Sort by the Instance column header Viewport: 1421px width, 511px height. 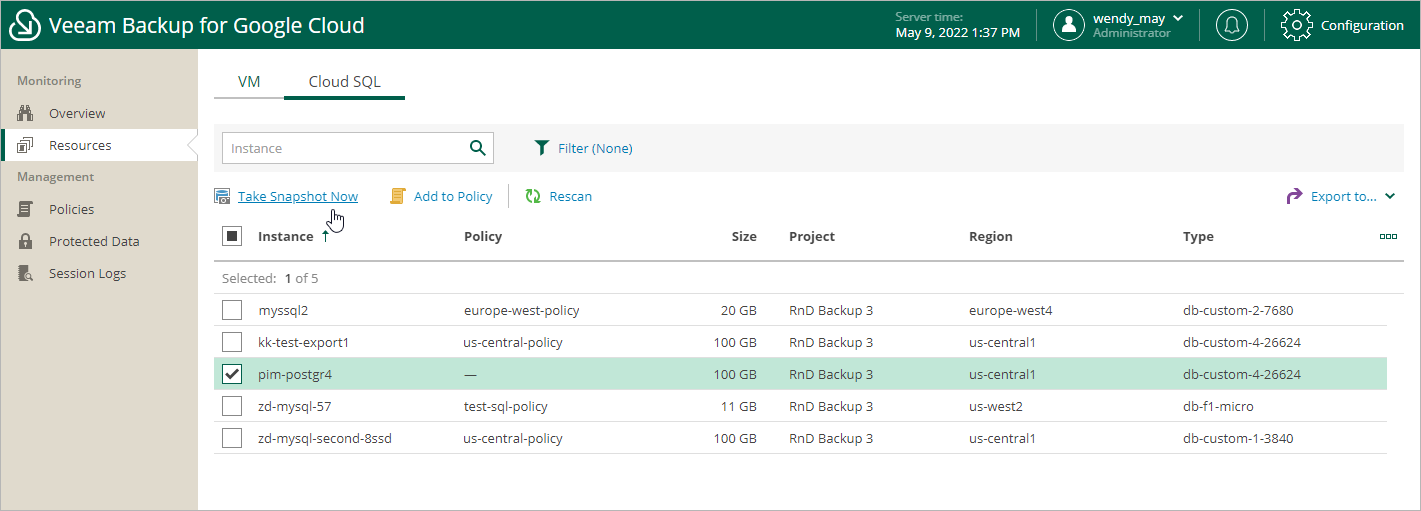285,237
